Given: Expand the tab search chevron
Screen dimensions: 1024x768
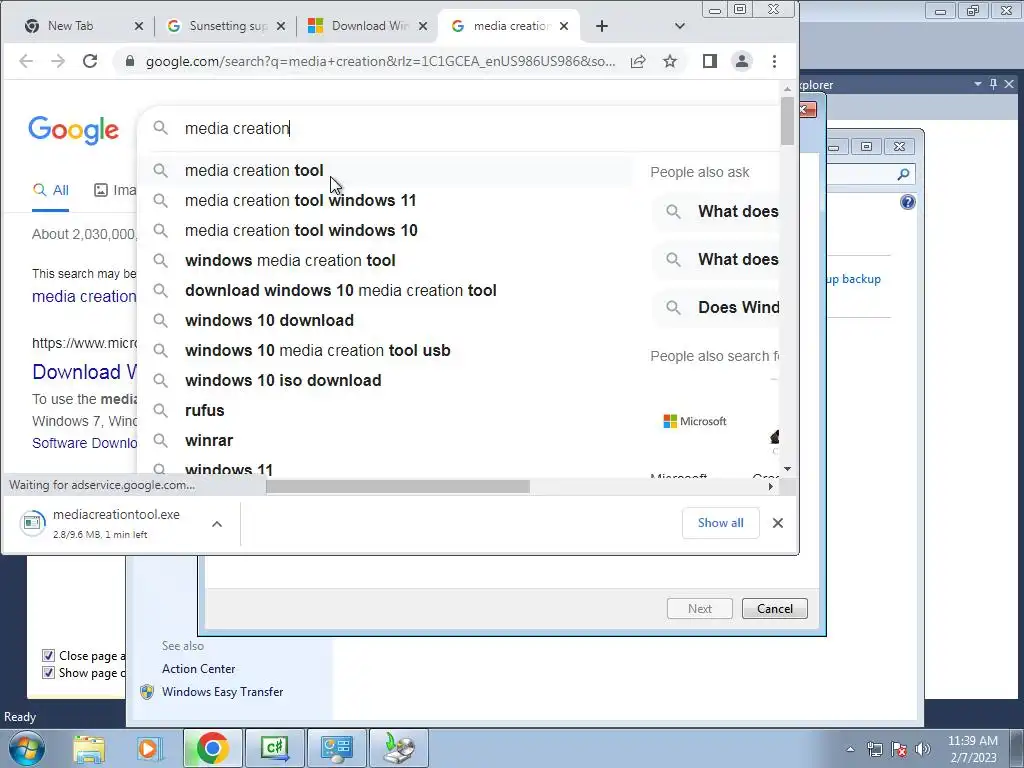Looking at the screenshot, I should 680,26.
